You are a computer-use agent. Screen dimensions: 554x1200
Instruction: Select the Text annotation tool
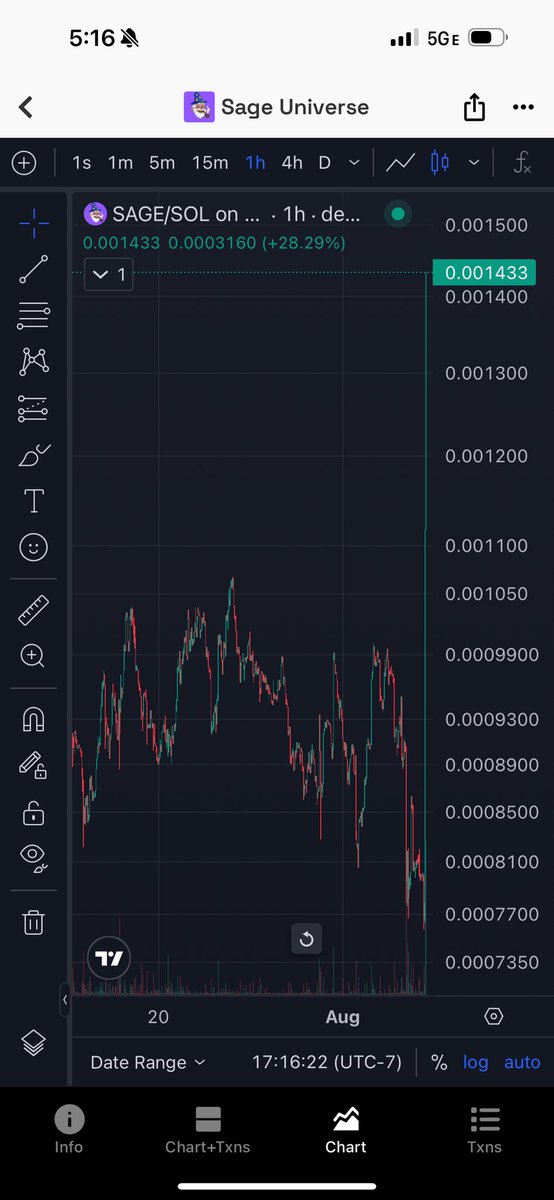34,501
